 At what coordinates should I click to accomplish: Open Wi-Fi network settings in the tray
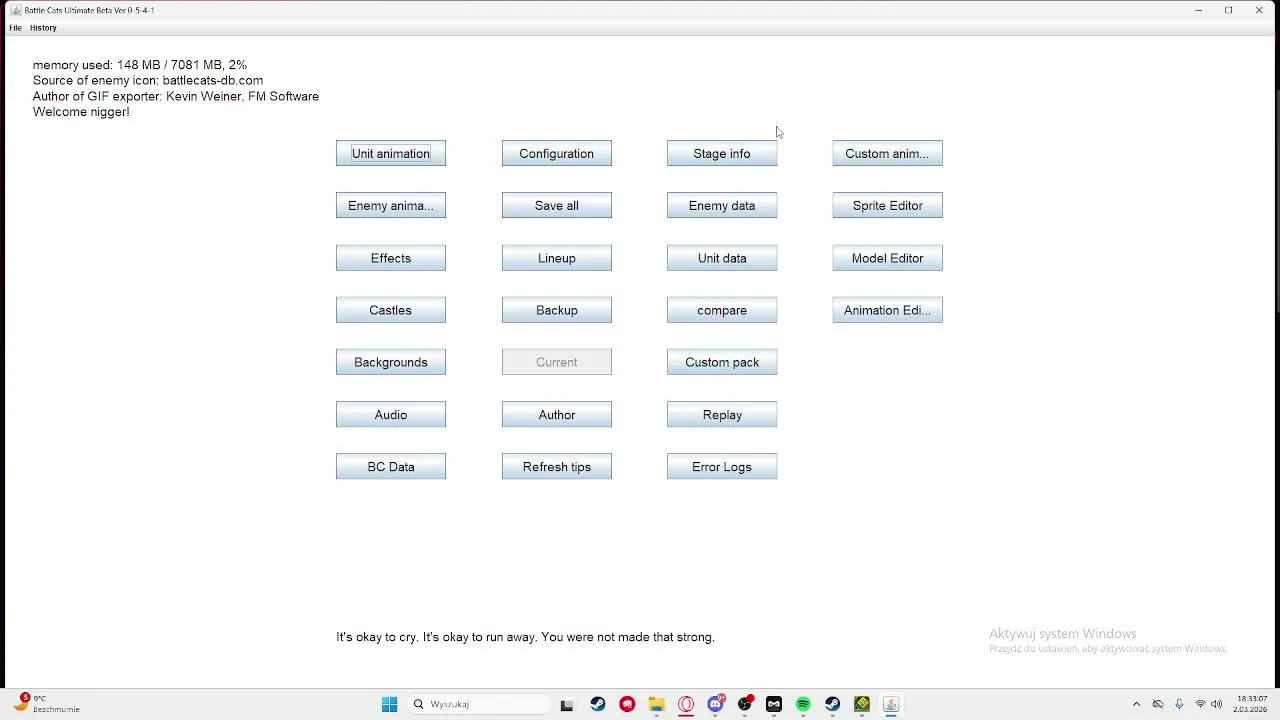click(x=1200, y=704)
